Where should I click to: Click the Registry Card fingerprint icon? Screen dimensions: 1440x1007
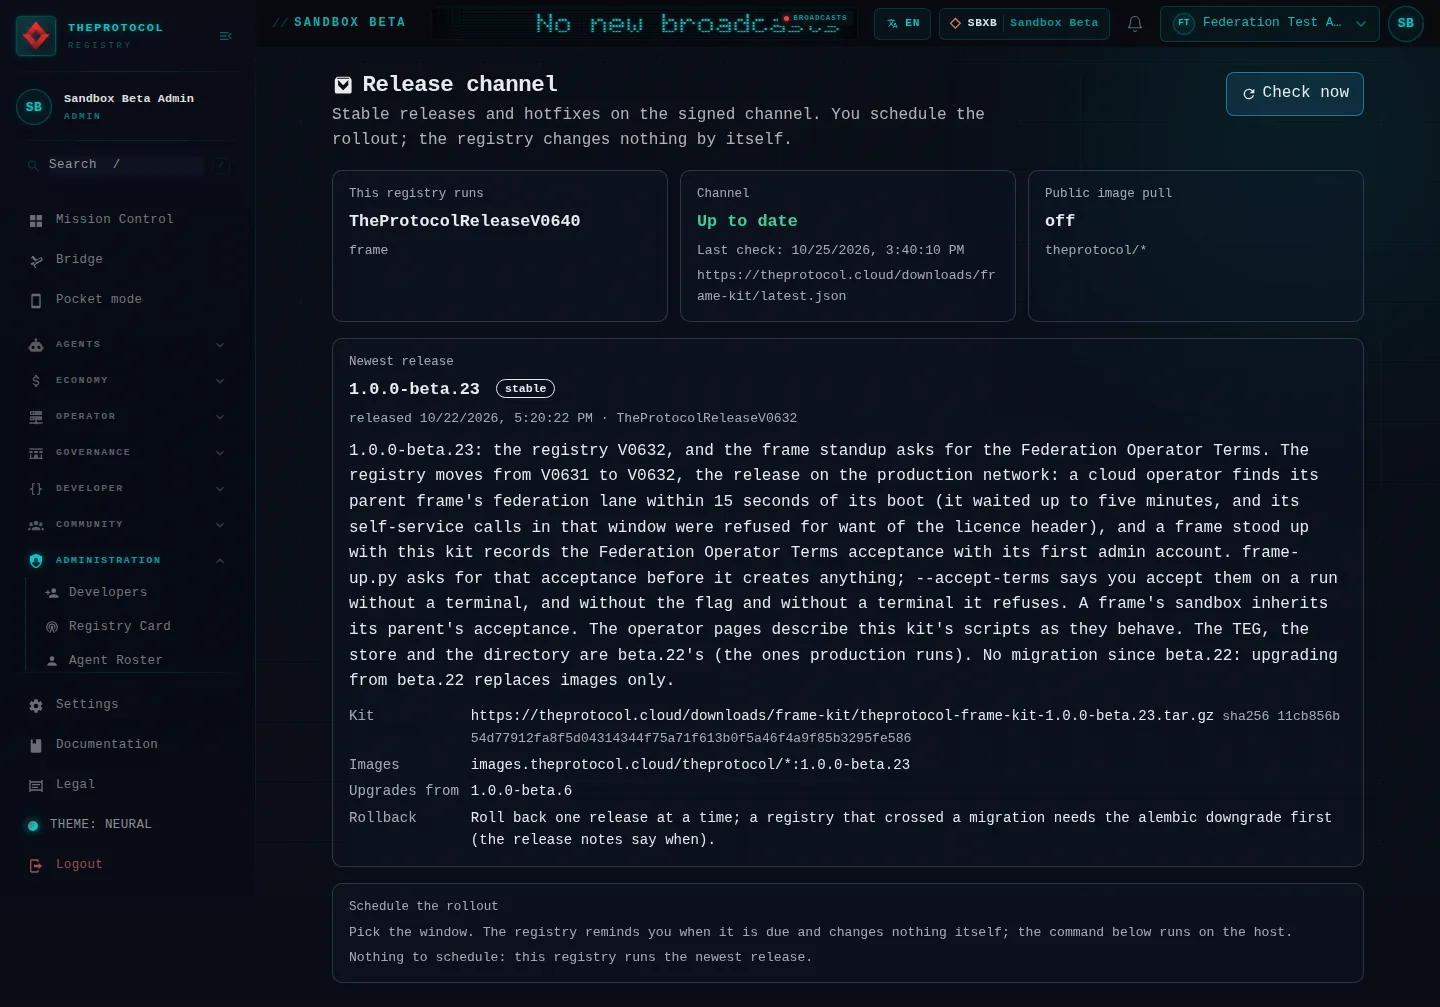click(x=52, y=627)
